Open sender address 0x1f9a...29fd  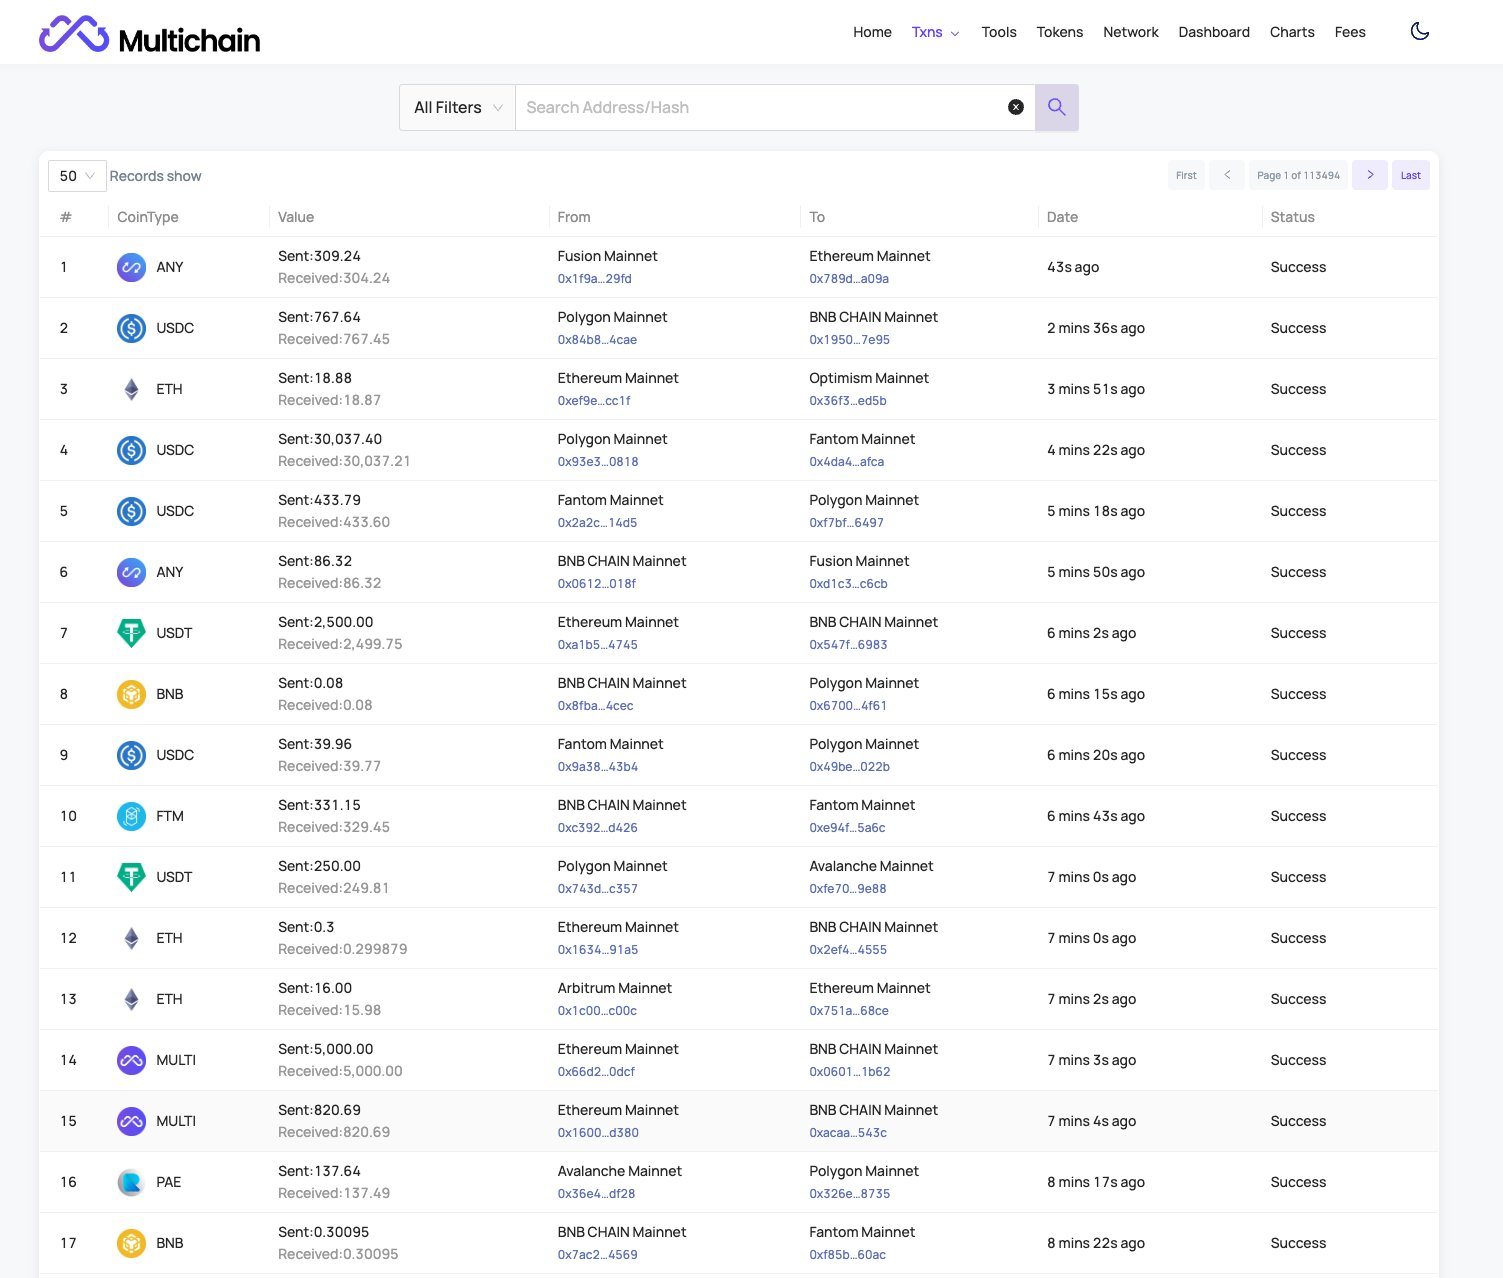click(594, 279)
